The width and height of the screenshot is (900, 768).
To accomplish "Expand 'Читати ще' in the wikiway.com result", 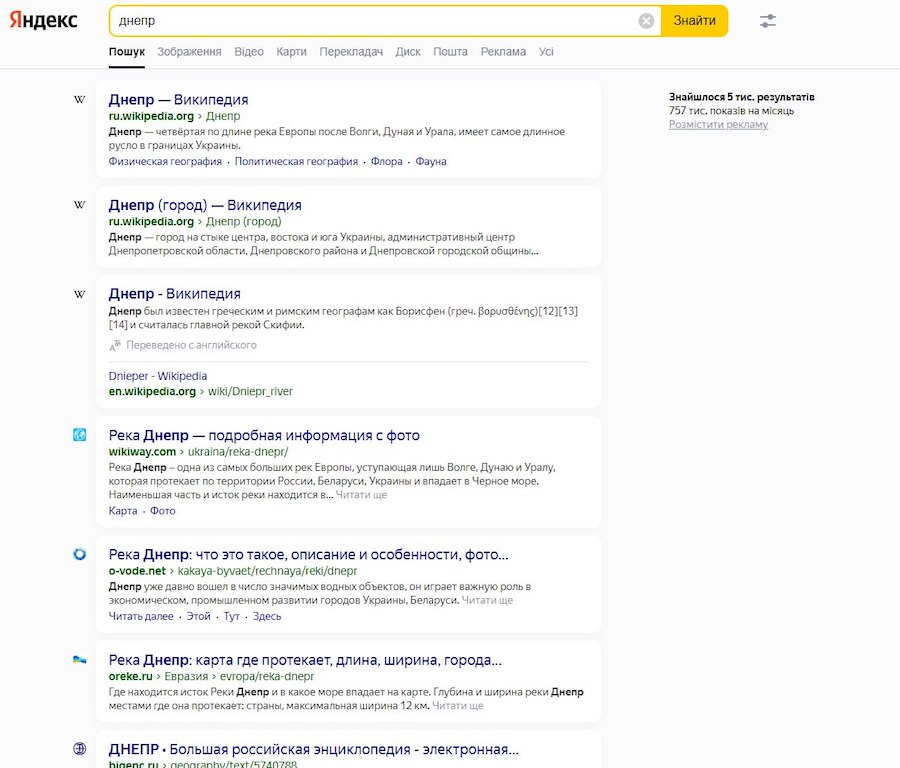I will point(361,495).
